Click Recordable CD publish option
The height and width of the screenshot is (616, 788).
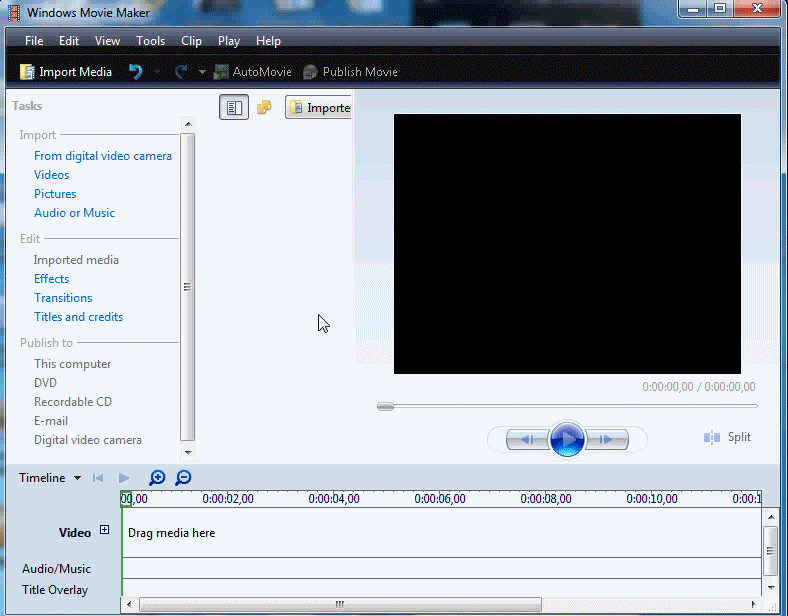coord(73,402)
